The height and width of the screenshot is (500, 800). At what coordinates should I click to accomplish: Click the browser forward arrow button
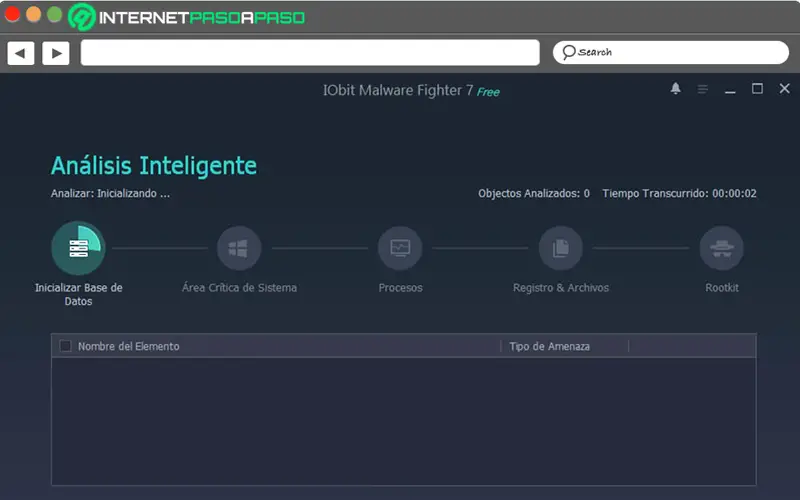56,53
